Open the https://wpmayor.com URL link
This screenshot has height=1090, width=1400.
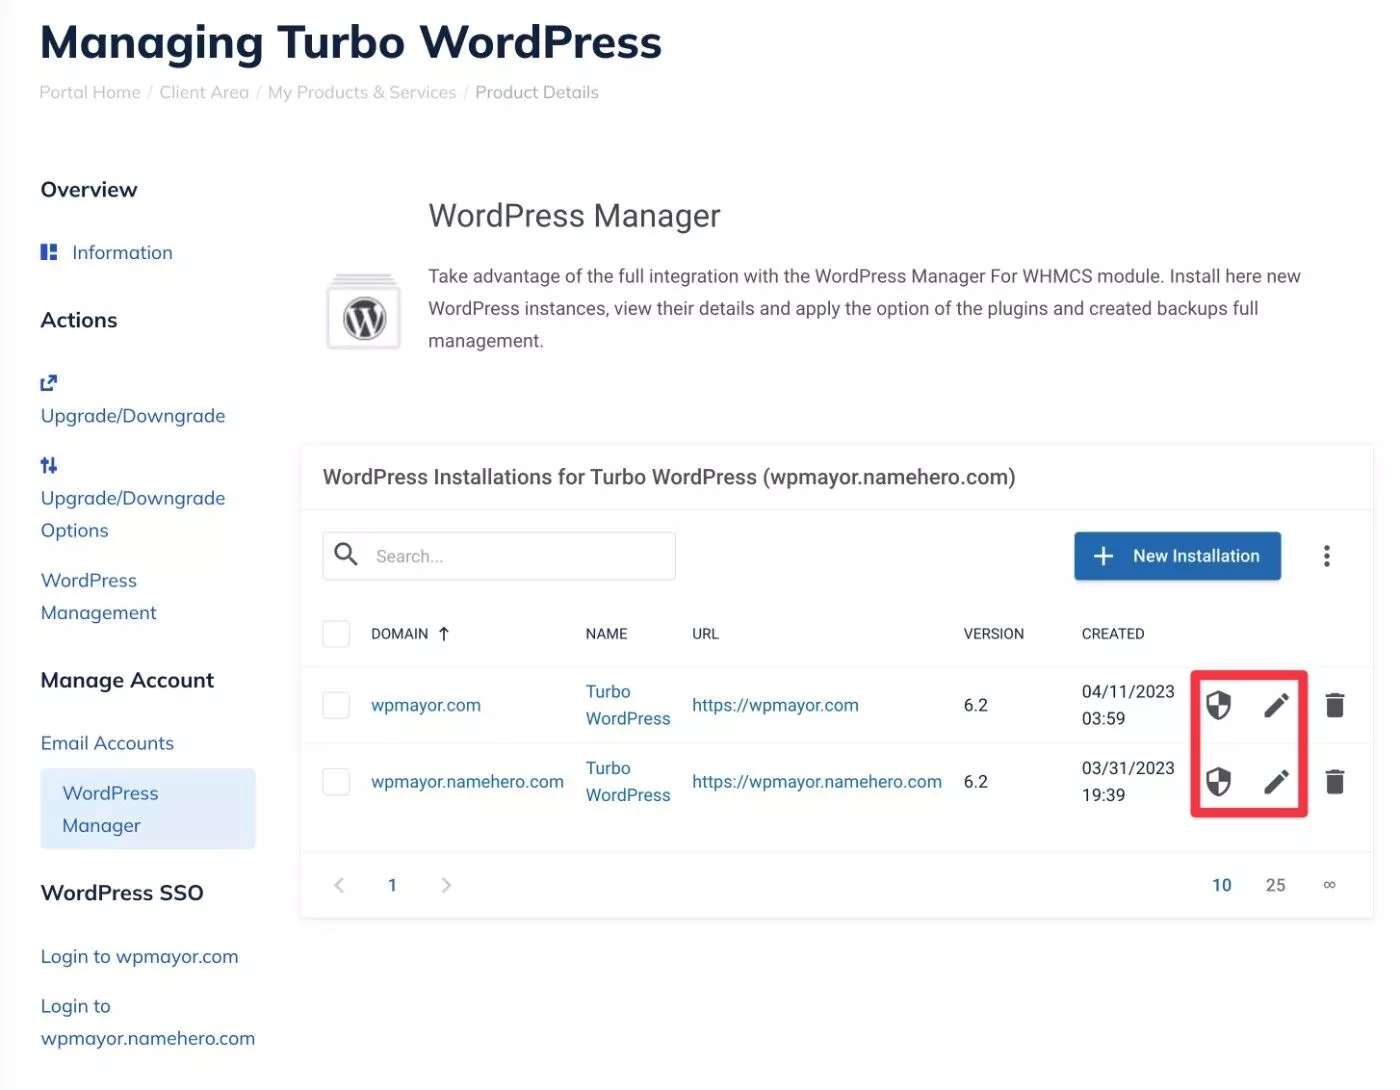click(775, 705)
